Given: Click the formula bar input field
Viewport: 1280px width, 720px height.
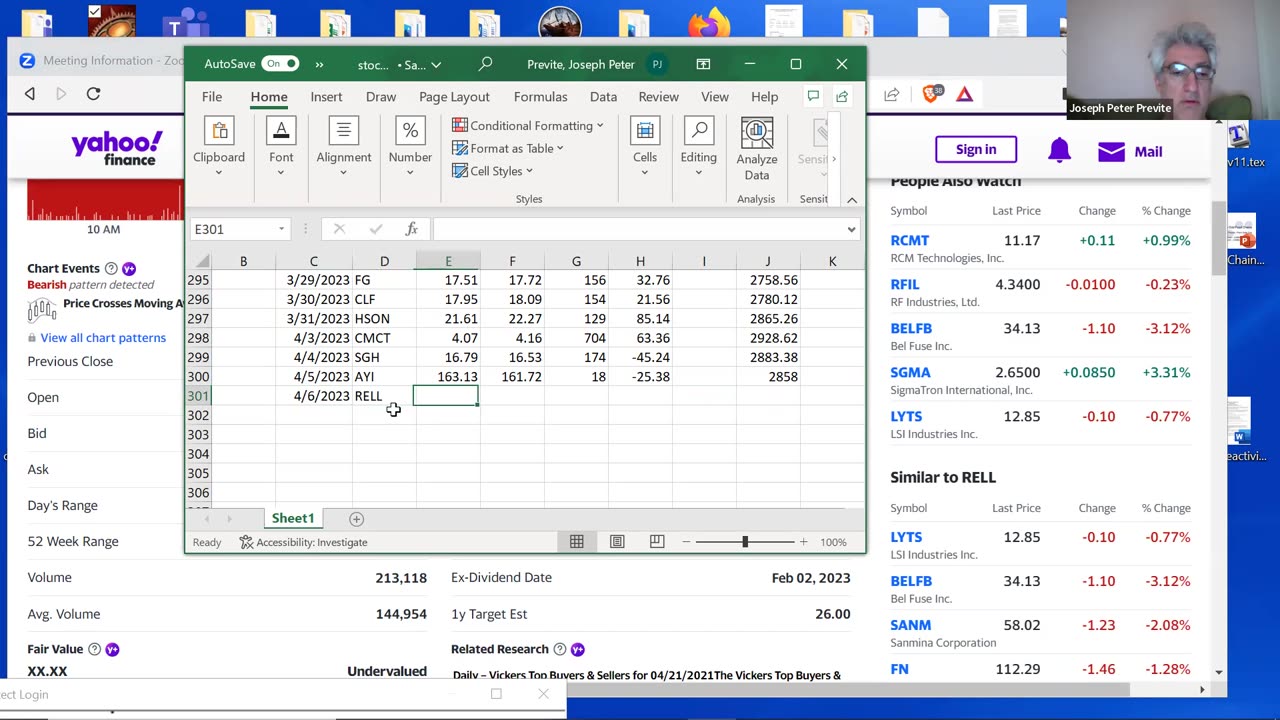Looking at the screenshot, I should pyautogui.click(x=638, y=229).
